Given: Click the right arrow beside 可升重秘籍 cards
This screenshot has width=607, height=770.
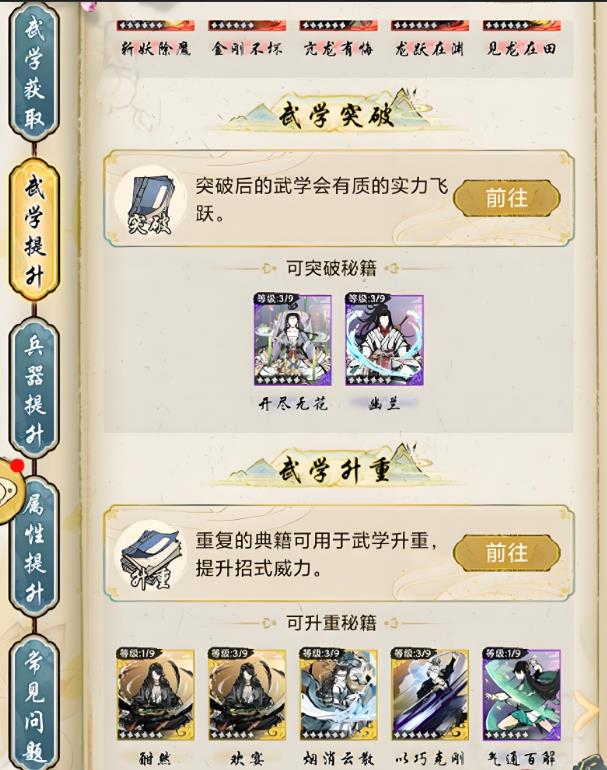Looking at the screenshot, I should pos(587,709).
